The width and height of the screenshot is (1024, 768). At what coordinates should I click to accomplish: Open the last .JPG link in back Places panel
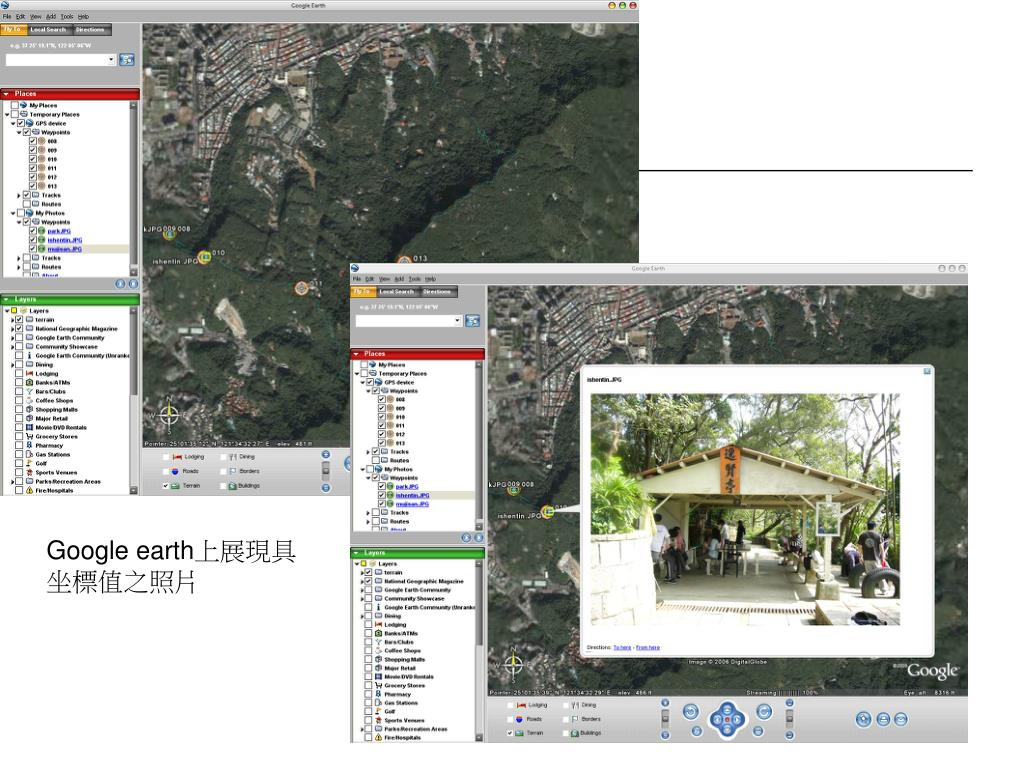click(65, 249)
